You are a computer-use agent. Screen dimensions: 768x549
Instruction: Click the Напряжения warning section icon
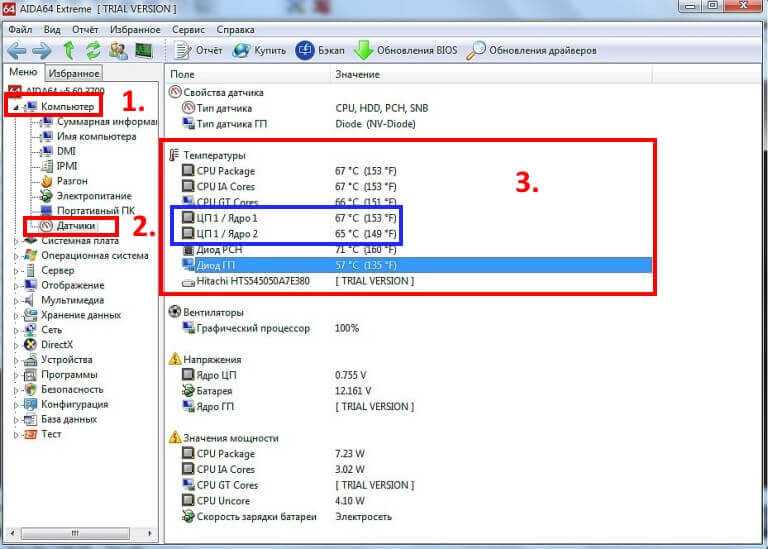(x=175, y=359)
